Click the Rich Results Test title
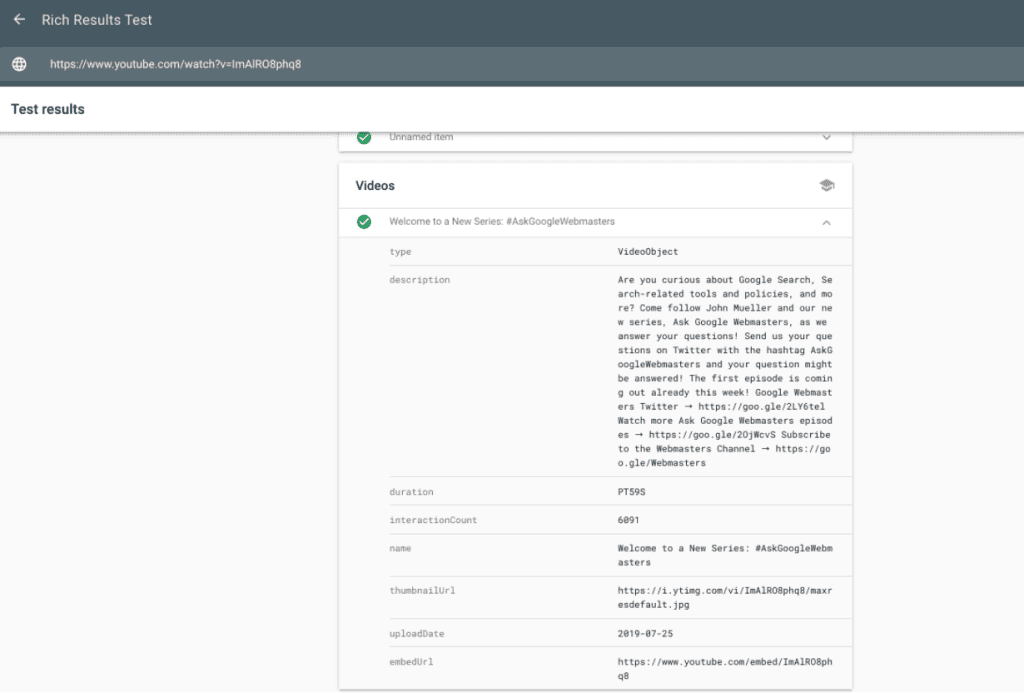Screen dimensions: 1024x693 pyautogui.click(x=97, y=20)
